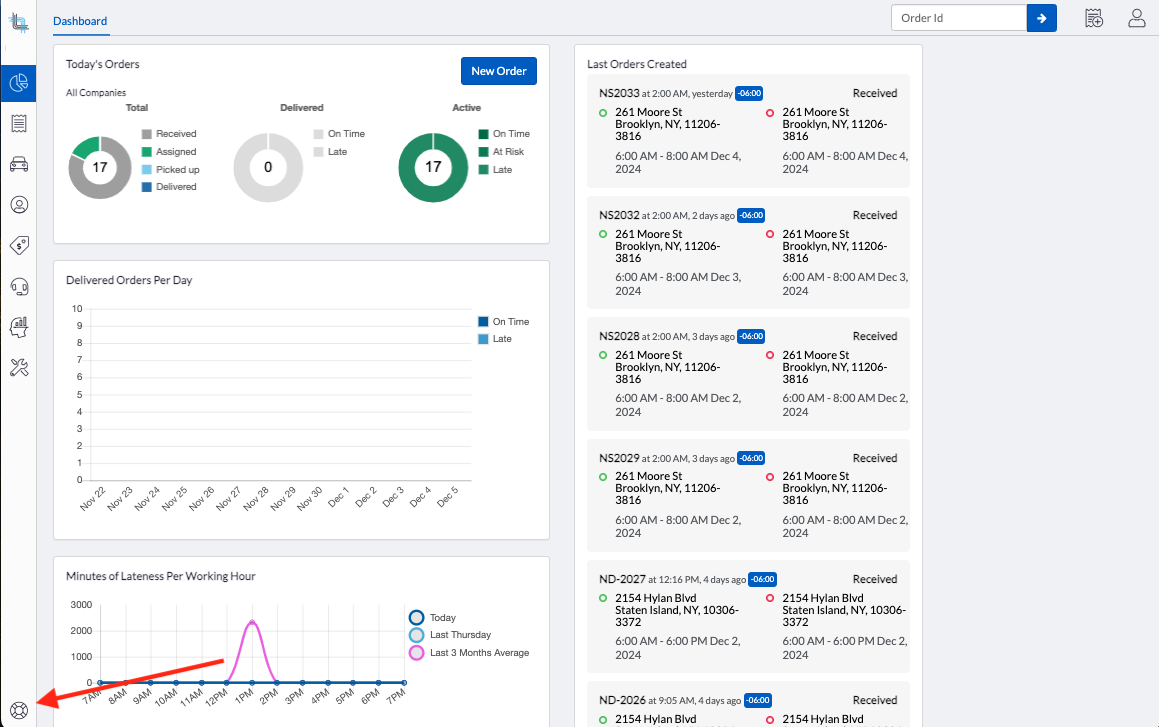The width and height of the screenshot is (1159, 727).
Task: Toggle On Time legend in Active chart
Action: [504, 134]
